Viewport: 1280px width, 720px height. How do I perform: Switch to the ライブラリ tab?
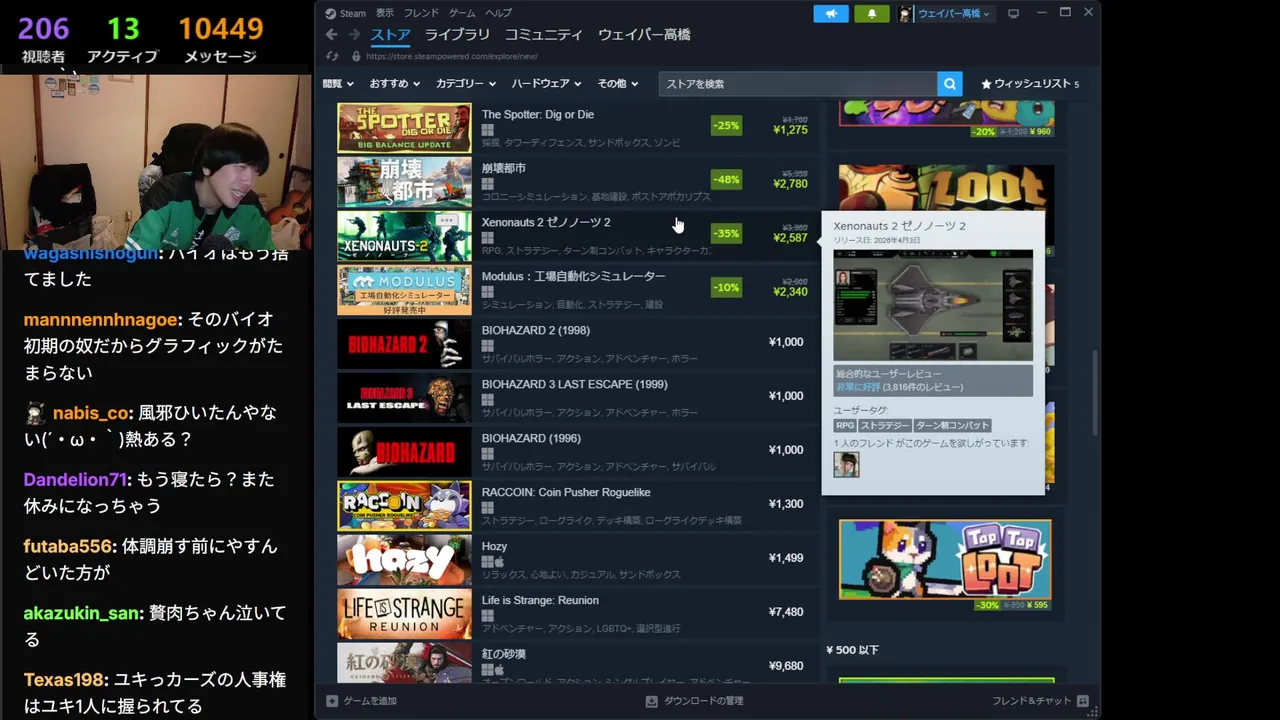point(457,35)
